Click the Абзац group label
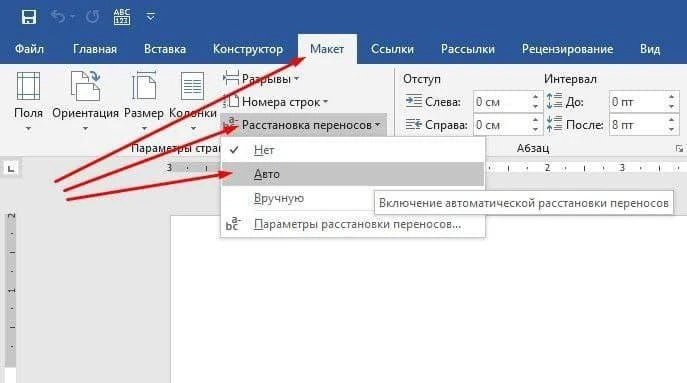 click(533, 148)
